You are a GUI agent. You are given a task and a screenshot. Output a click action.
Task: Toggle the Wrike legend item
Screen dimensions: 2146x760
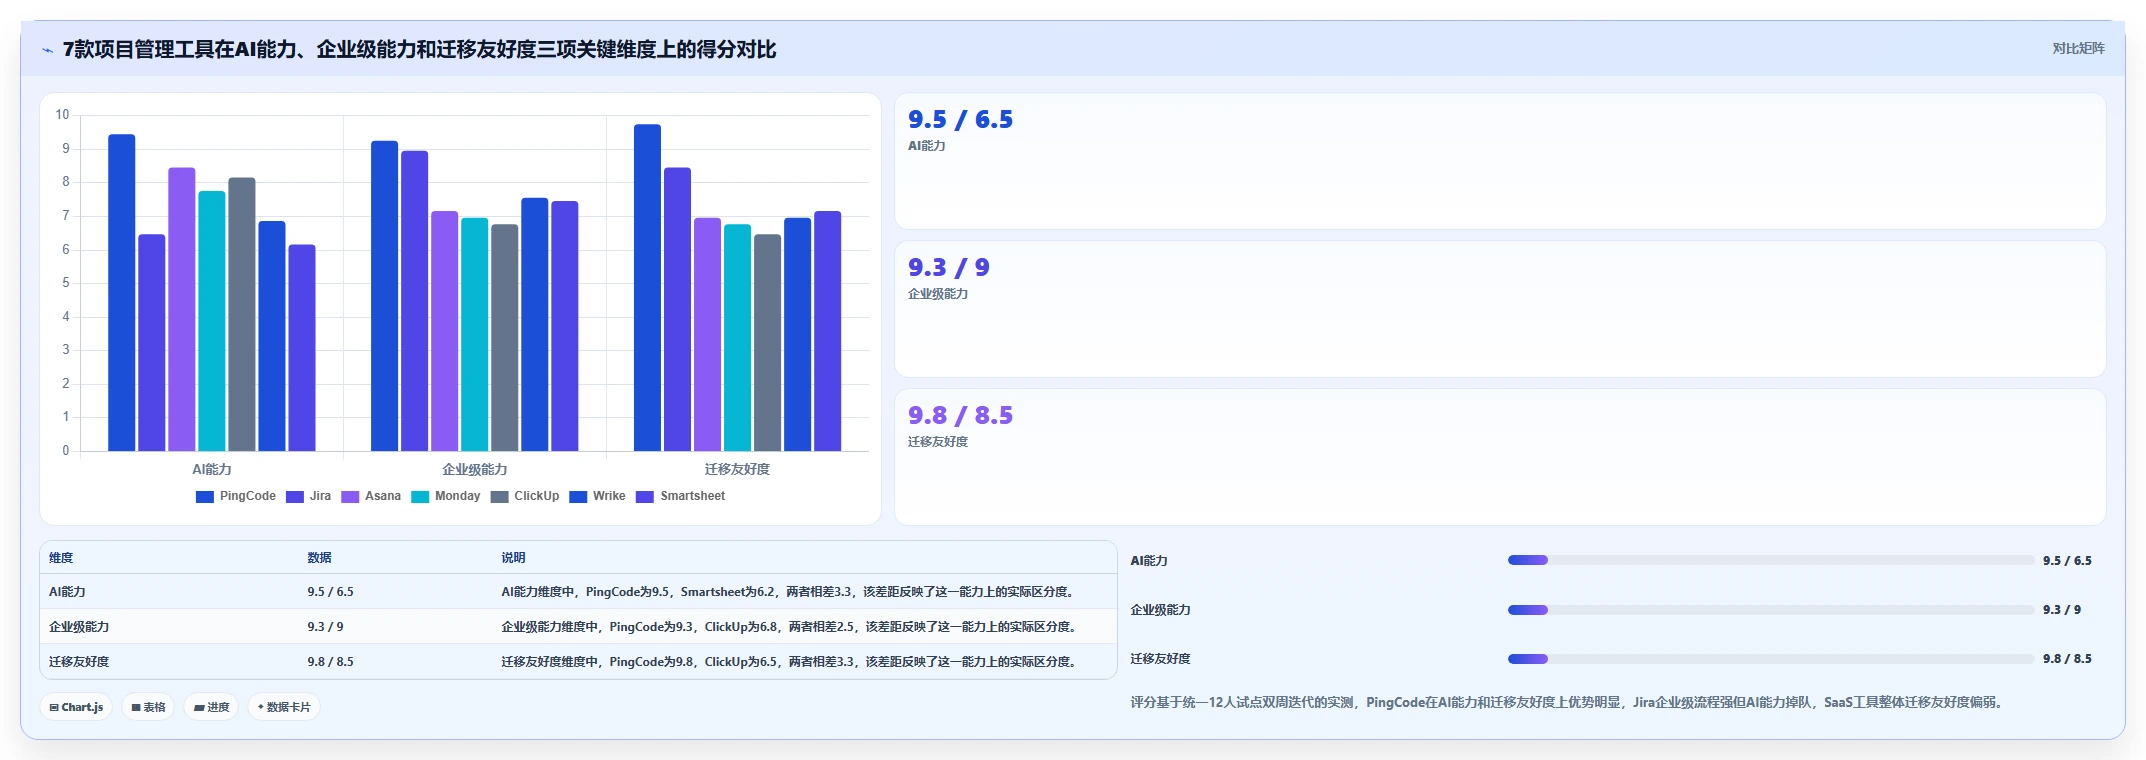click(x=597, y=496)
